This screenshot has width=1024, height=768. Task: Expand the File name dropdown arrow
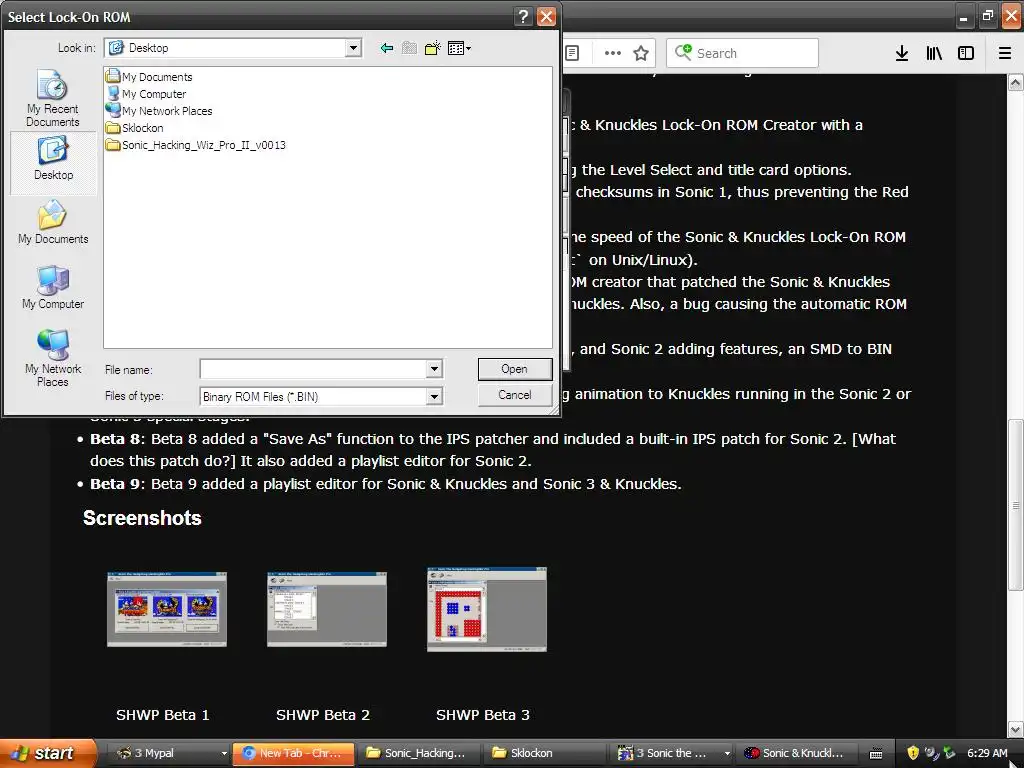pos(434,369)
